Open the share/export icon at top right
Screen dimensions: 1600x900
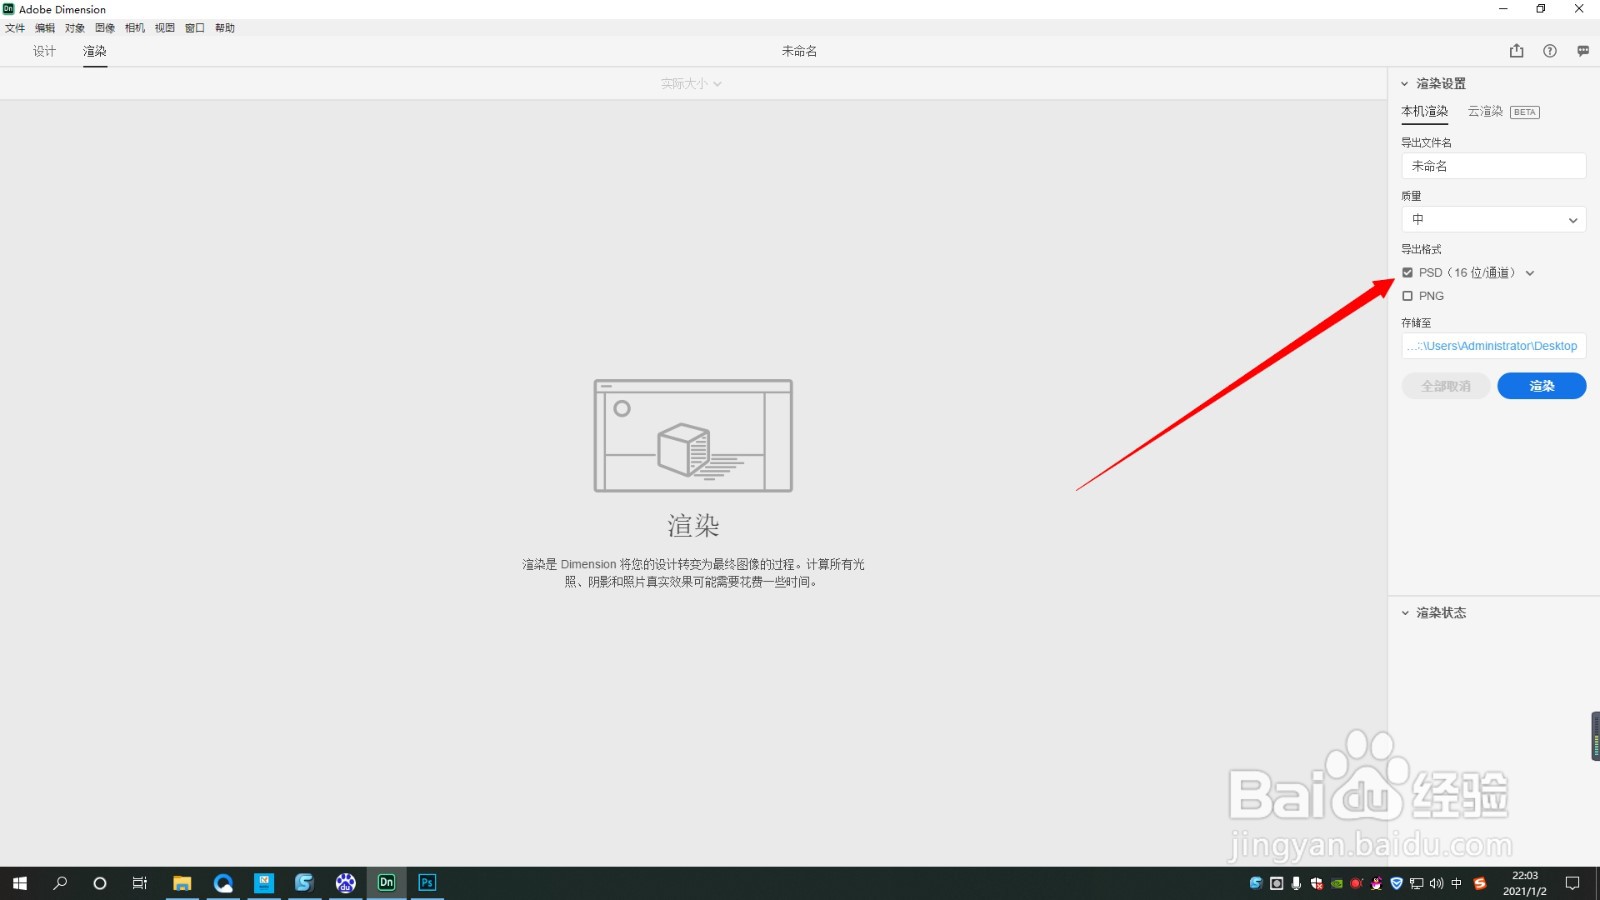pyautogui.click(x=1516, y=51)
